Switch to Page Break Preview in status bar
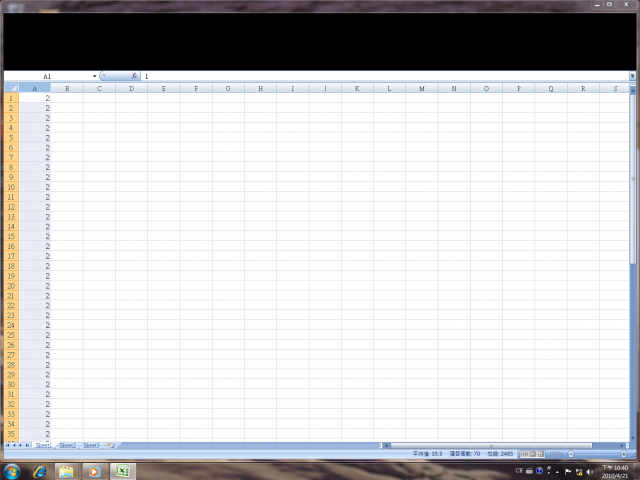Screen dimensions: 640x480 coord(541,454)
